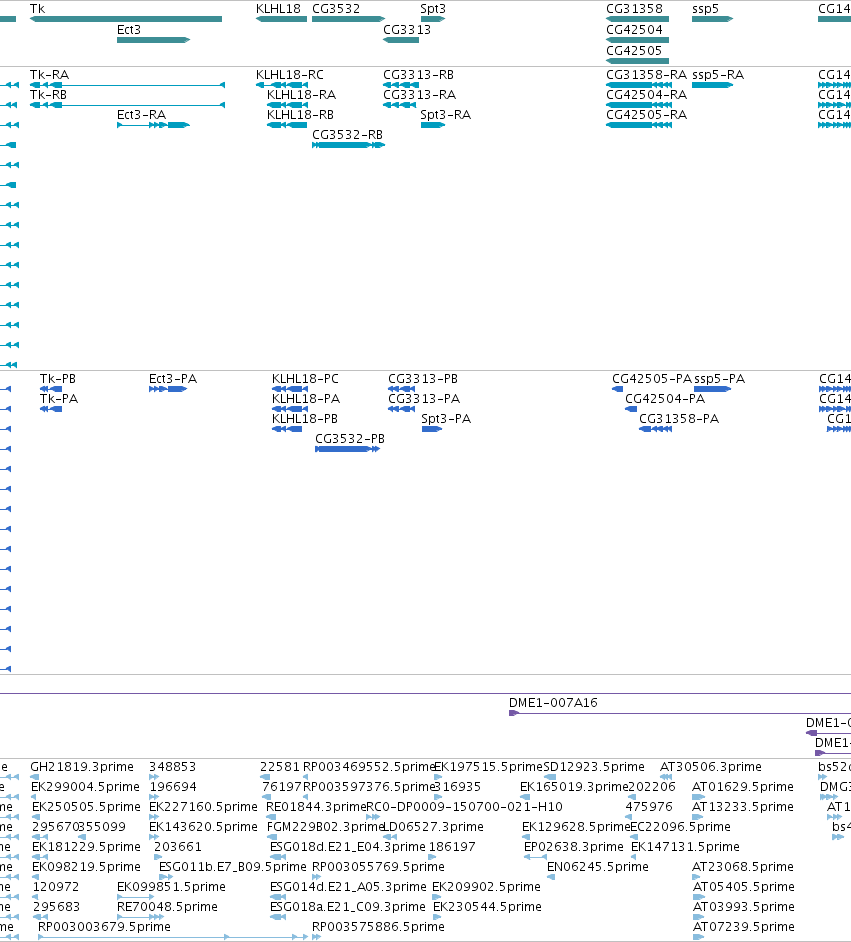Click the CG3532-PB protein label
The height and width of the screenshot is (942, 851).
point(350,439)
